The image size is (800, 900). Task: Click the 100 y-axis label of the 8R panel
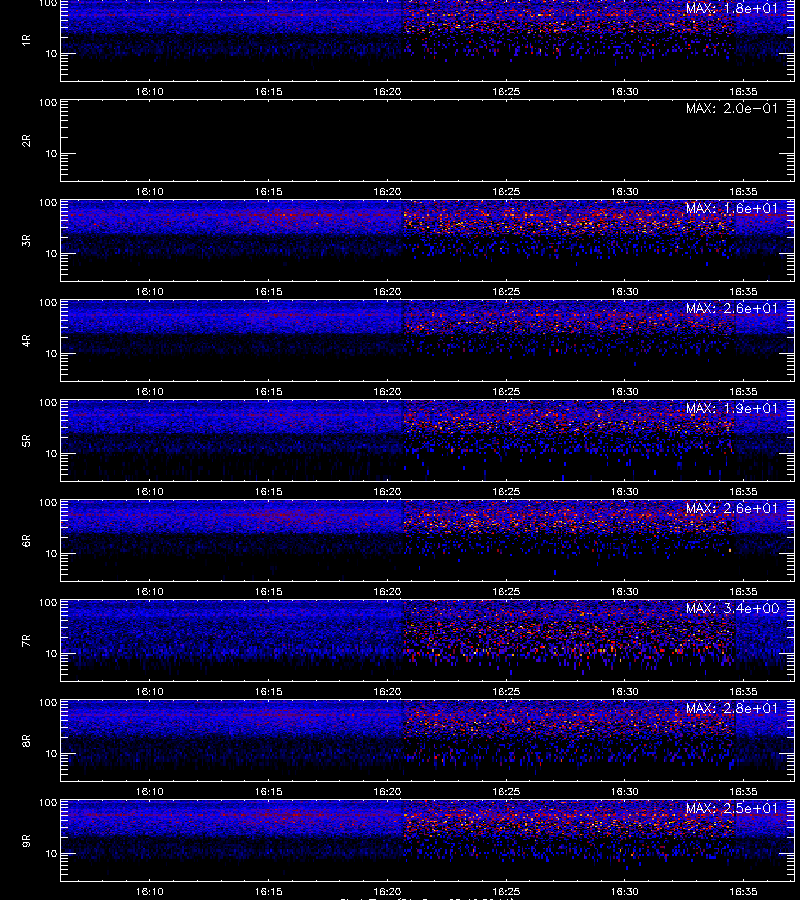coord(48,703)
